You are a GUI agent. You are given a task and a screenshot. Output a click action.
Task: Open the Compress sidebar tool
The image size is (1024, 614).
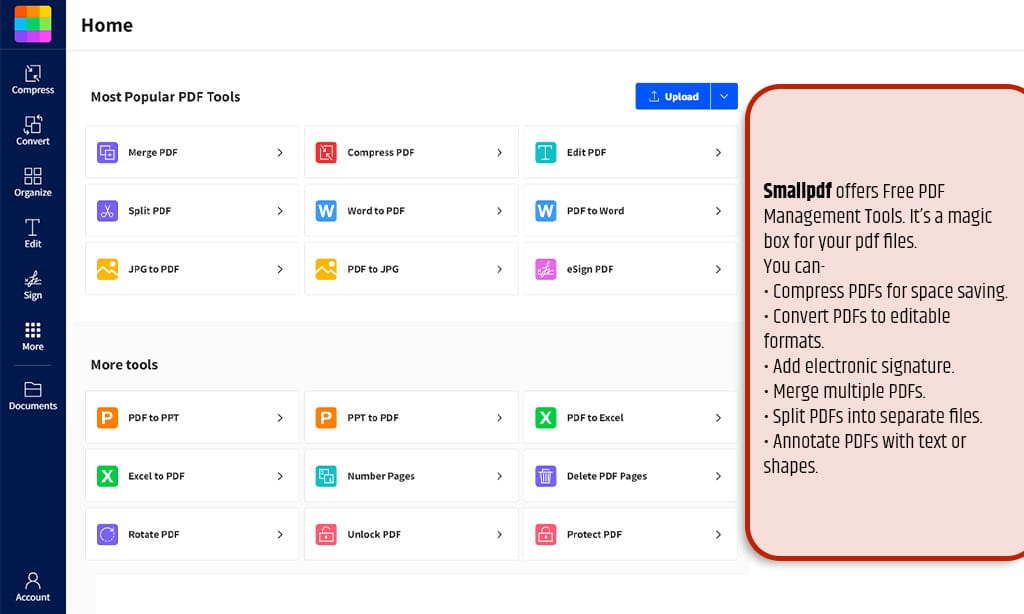click(x=33, y=80)
